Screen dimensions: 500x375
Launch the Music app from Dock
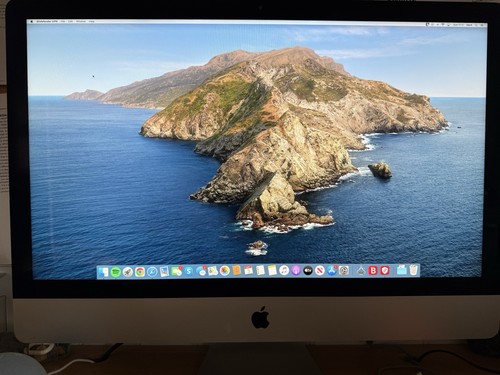point(284,270)
